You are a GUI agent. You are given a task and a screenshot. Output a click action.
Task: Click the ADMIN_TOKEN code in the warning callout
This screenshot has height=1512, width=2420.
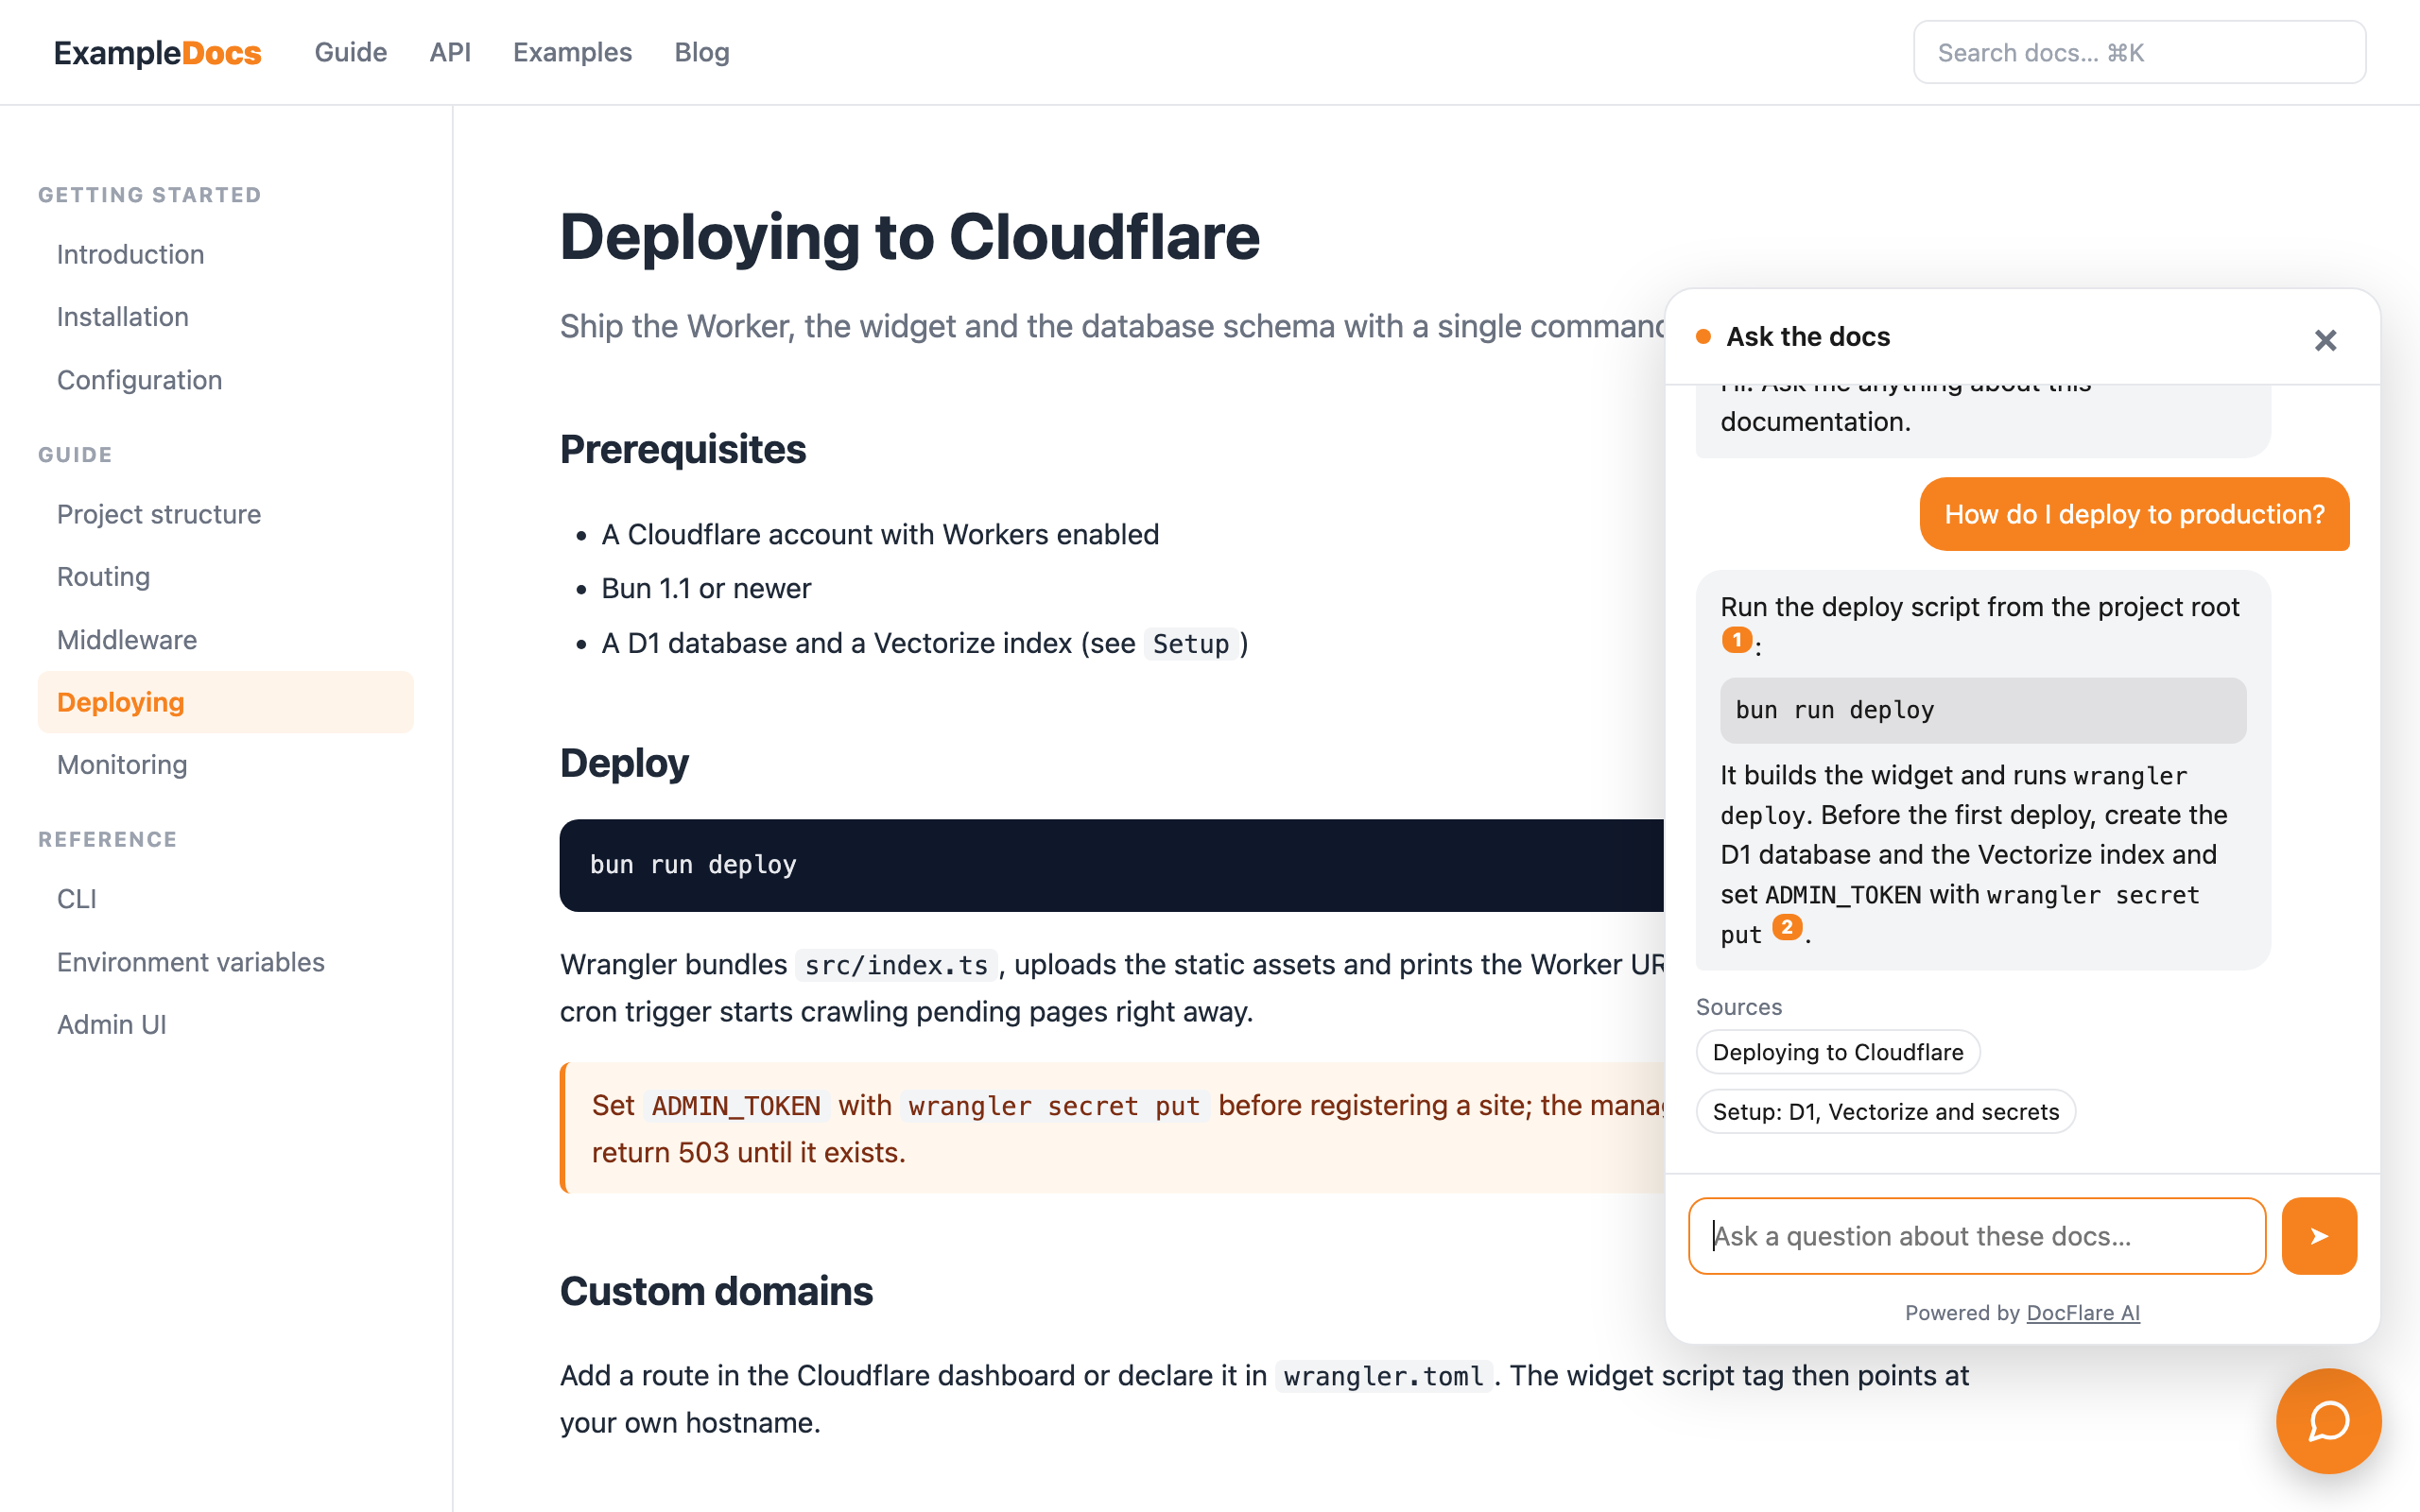tap(735, 1106)
